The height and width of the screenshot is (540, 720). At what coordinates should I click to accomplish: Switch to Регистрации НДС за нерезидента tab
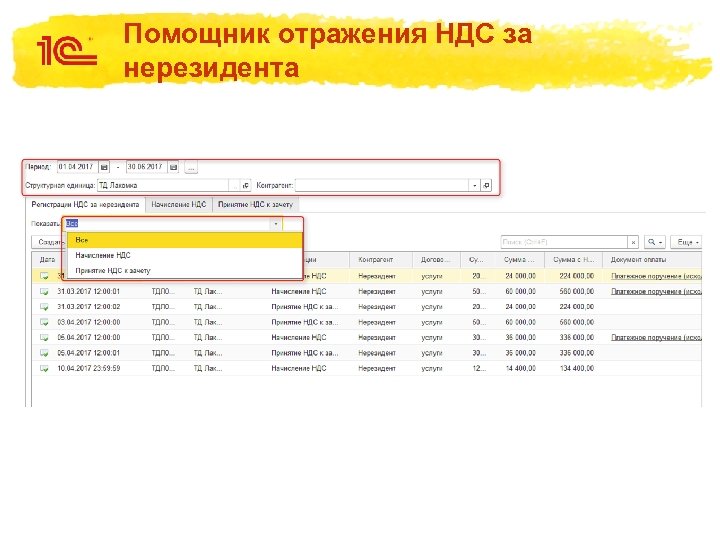[x=85, y=204]
